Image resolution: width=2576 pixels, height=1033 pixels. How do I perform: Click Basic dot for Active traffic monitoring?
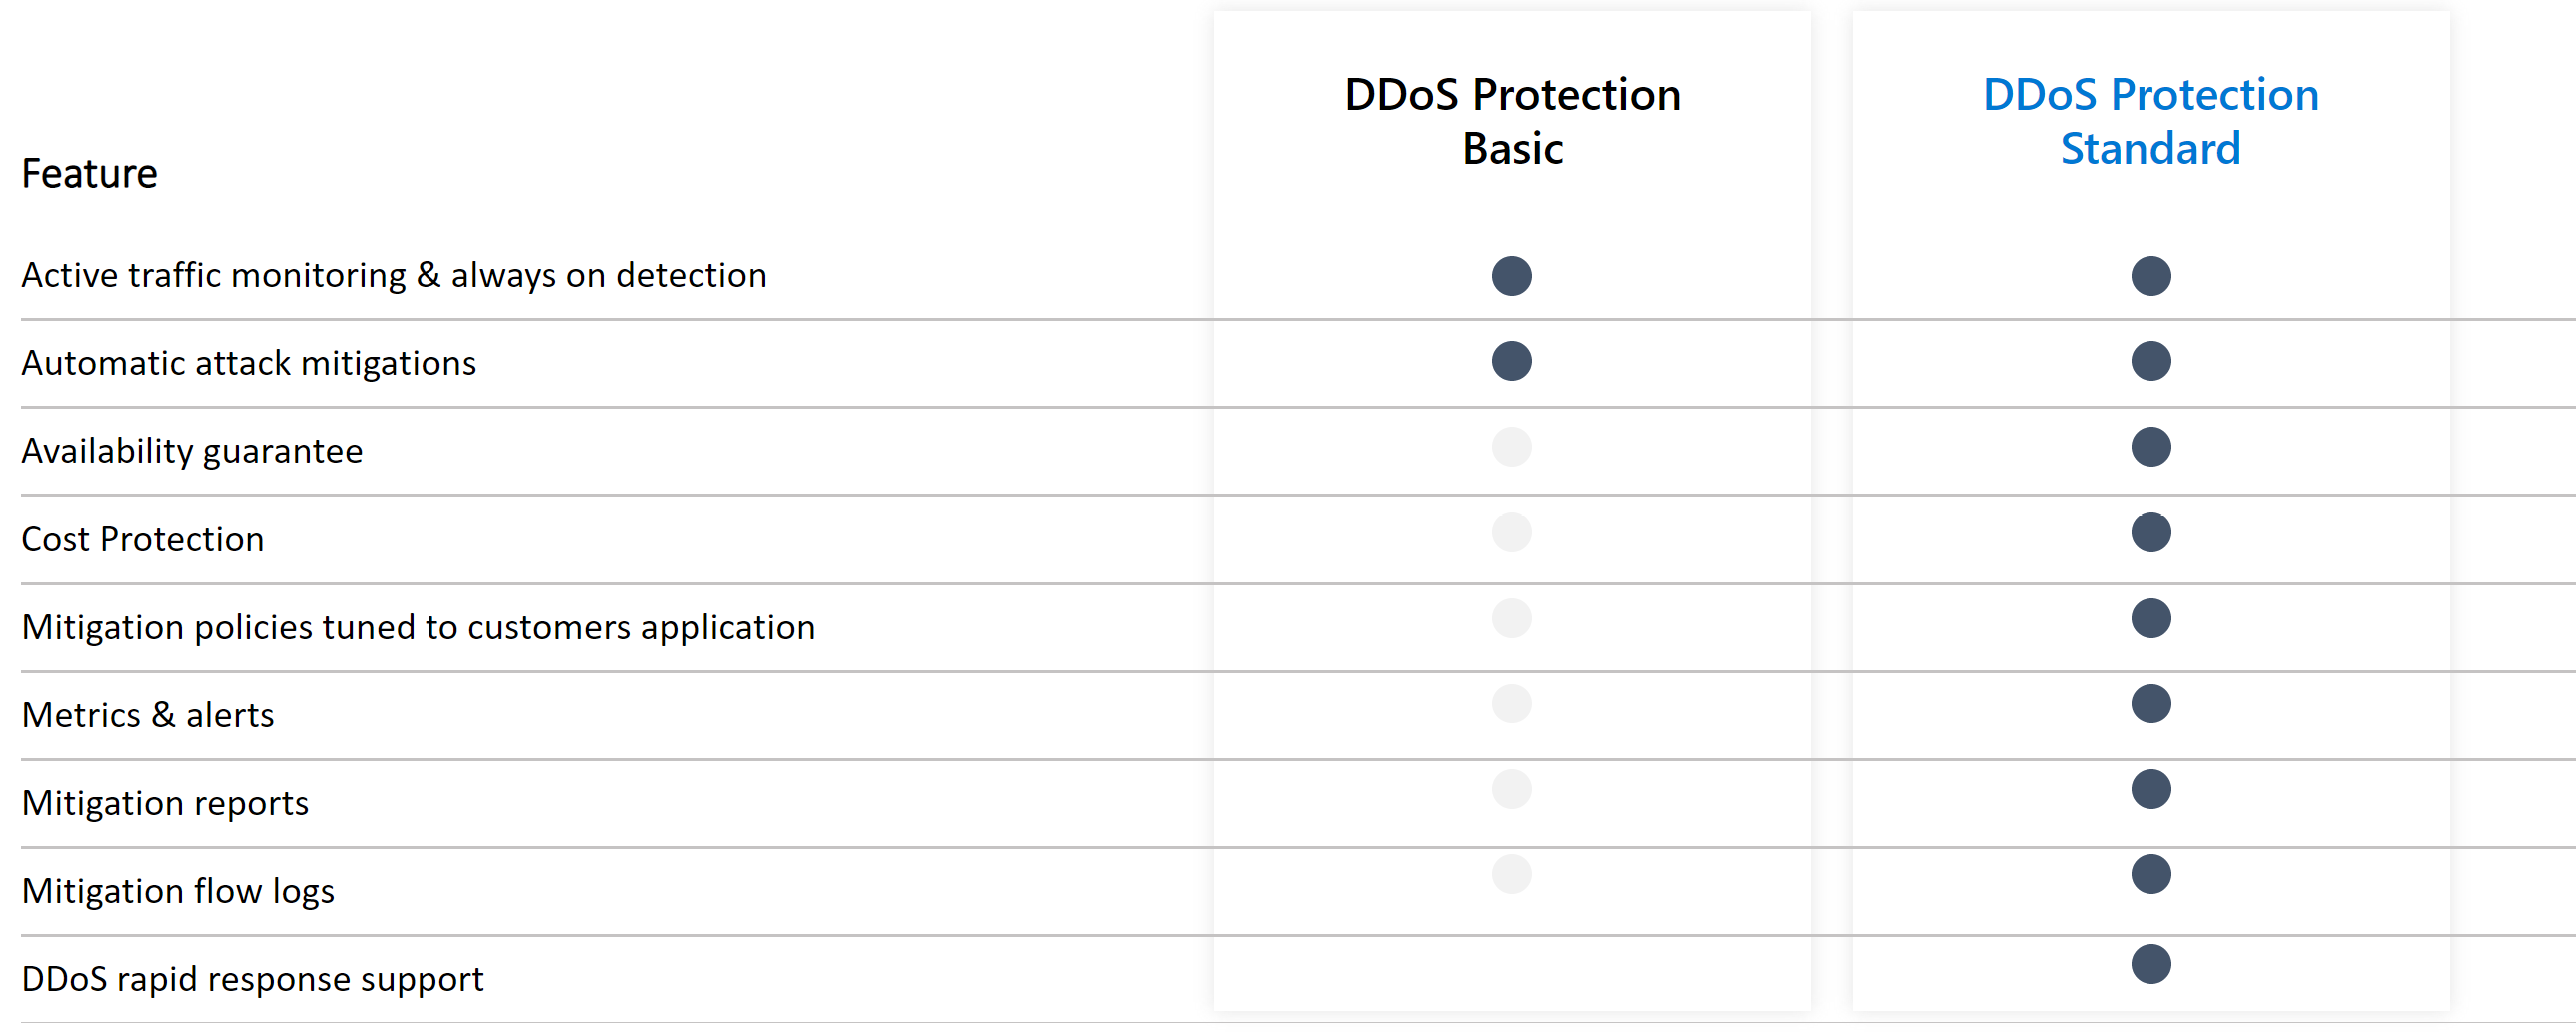pyautogui.click(x=1512, y=276)
